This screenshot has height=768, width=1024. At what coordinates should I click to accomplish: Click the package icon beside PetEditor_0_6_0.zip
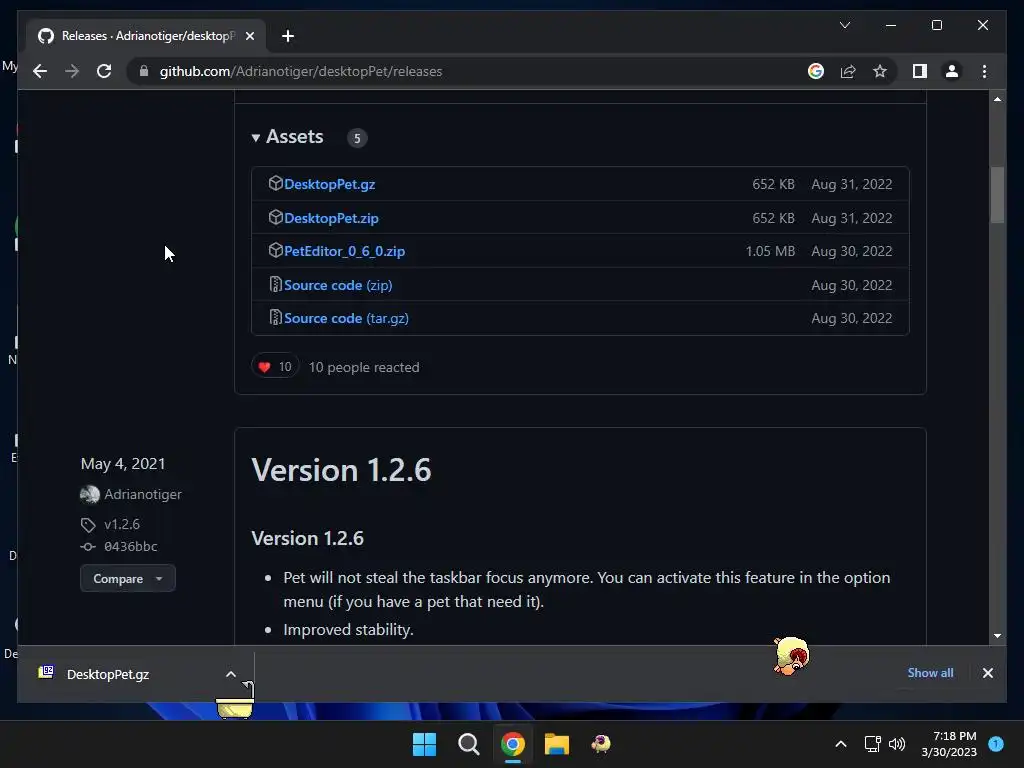coord(275,251)
